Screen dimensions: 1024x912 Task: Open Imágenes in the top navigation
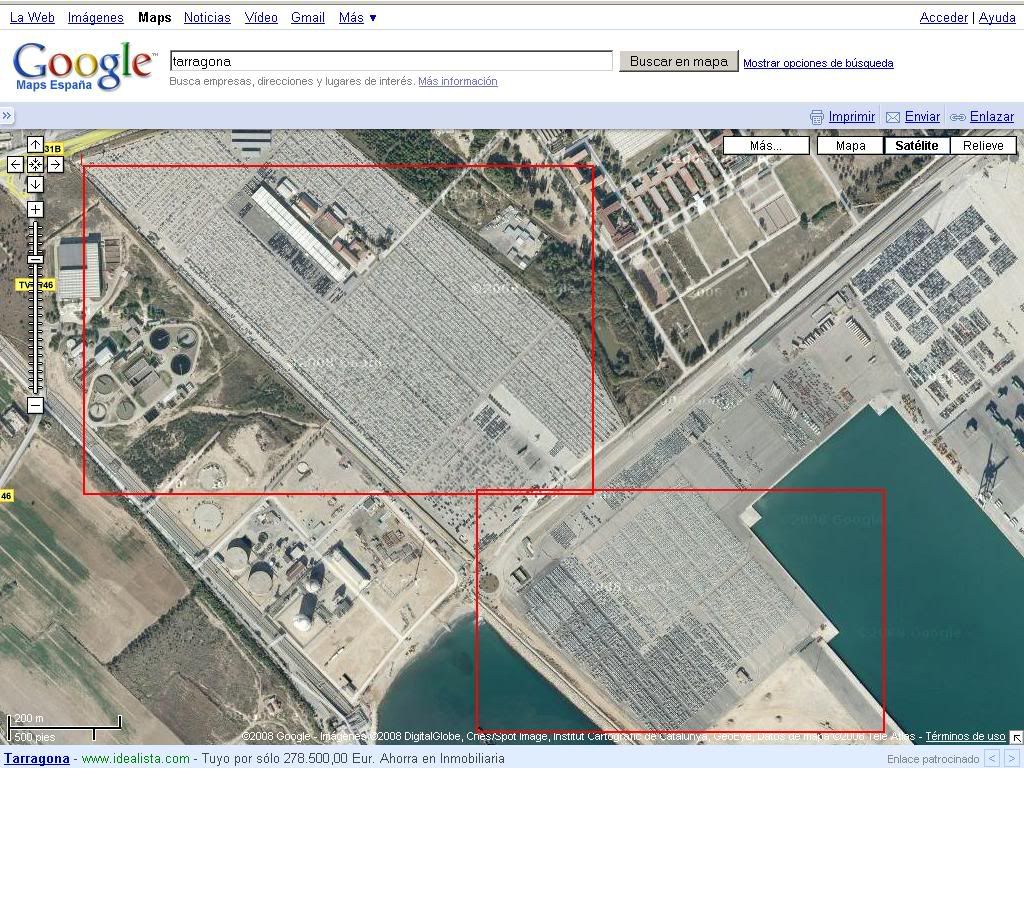[95, 18]
